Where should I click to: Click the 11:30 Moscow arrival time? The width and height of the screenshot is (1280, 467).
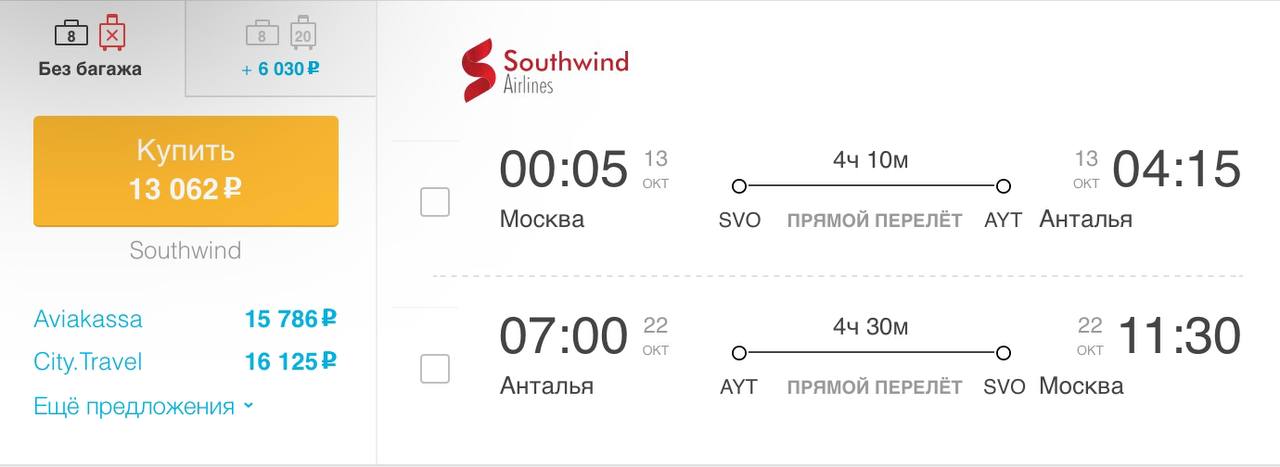click(1178, 336)
